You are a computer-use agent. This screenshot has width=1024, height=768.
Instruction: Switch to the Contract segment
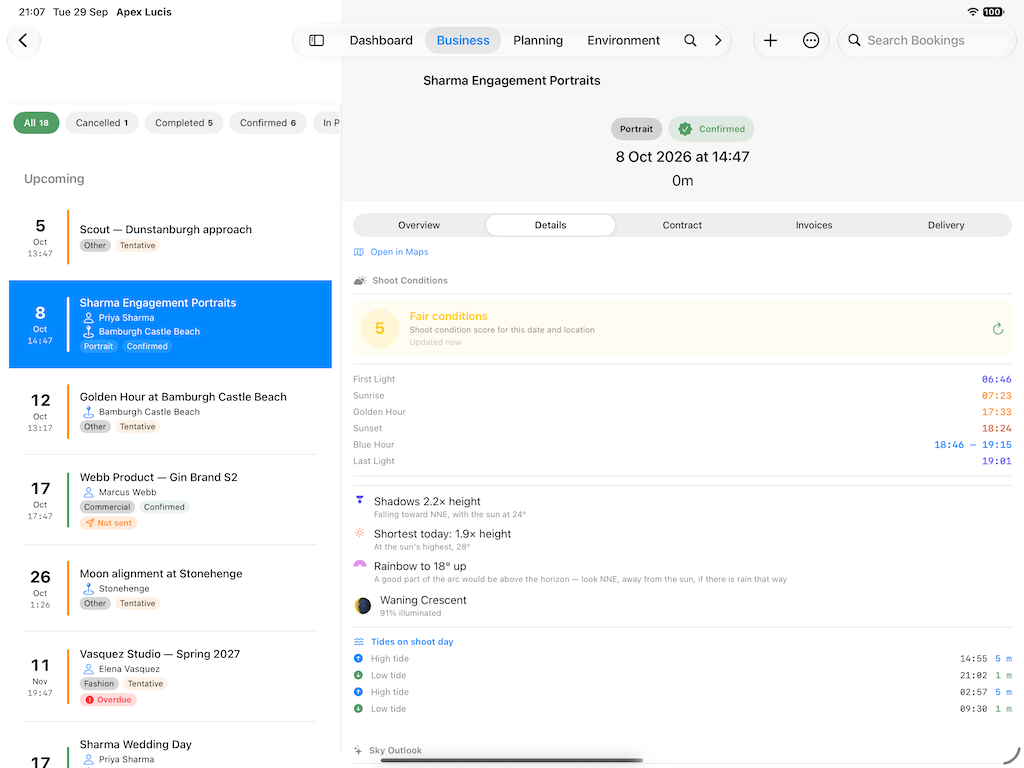click(x=682, y=225)
